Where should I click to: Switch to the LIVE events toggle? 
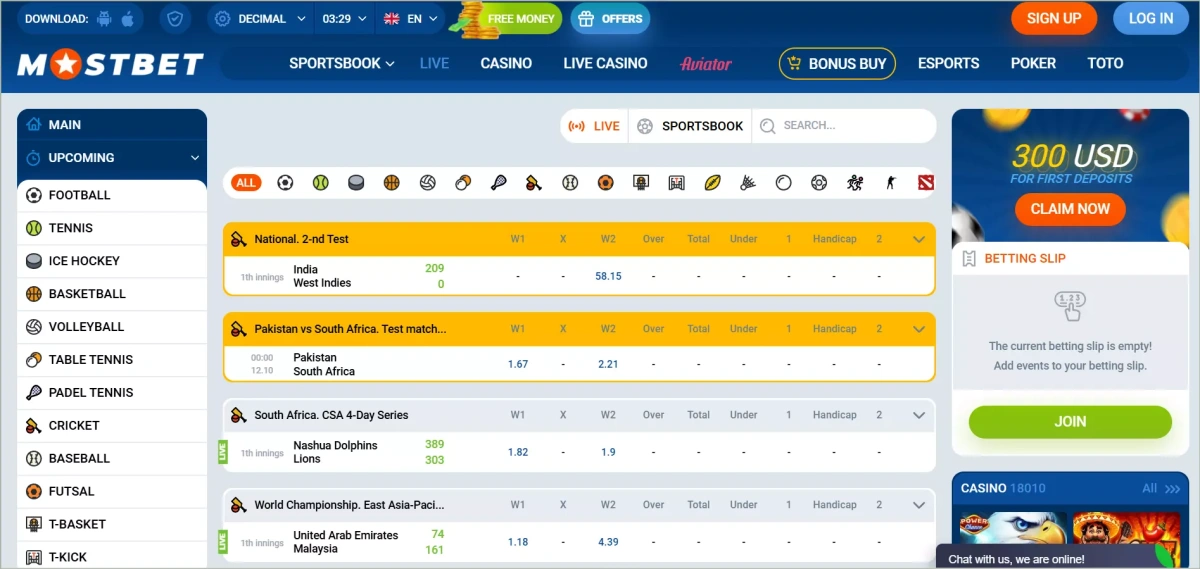pyautogui.click(x=595, y=126)
